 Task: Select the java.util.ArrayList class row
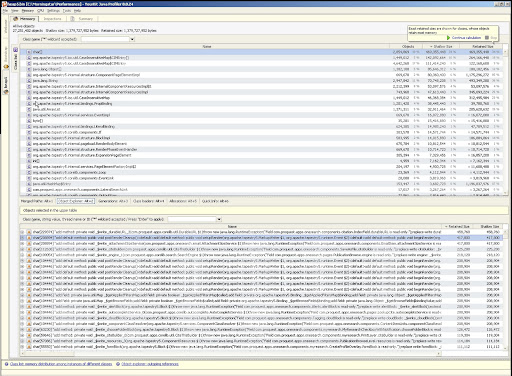pos(261,109)
